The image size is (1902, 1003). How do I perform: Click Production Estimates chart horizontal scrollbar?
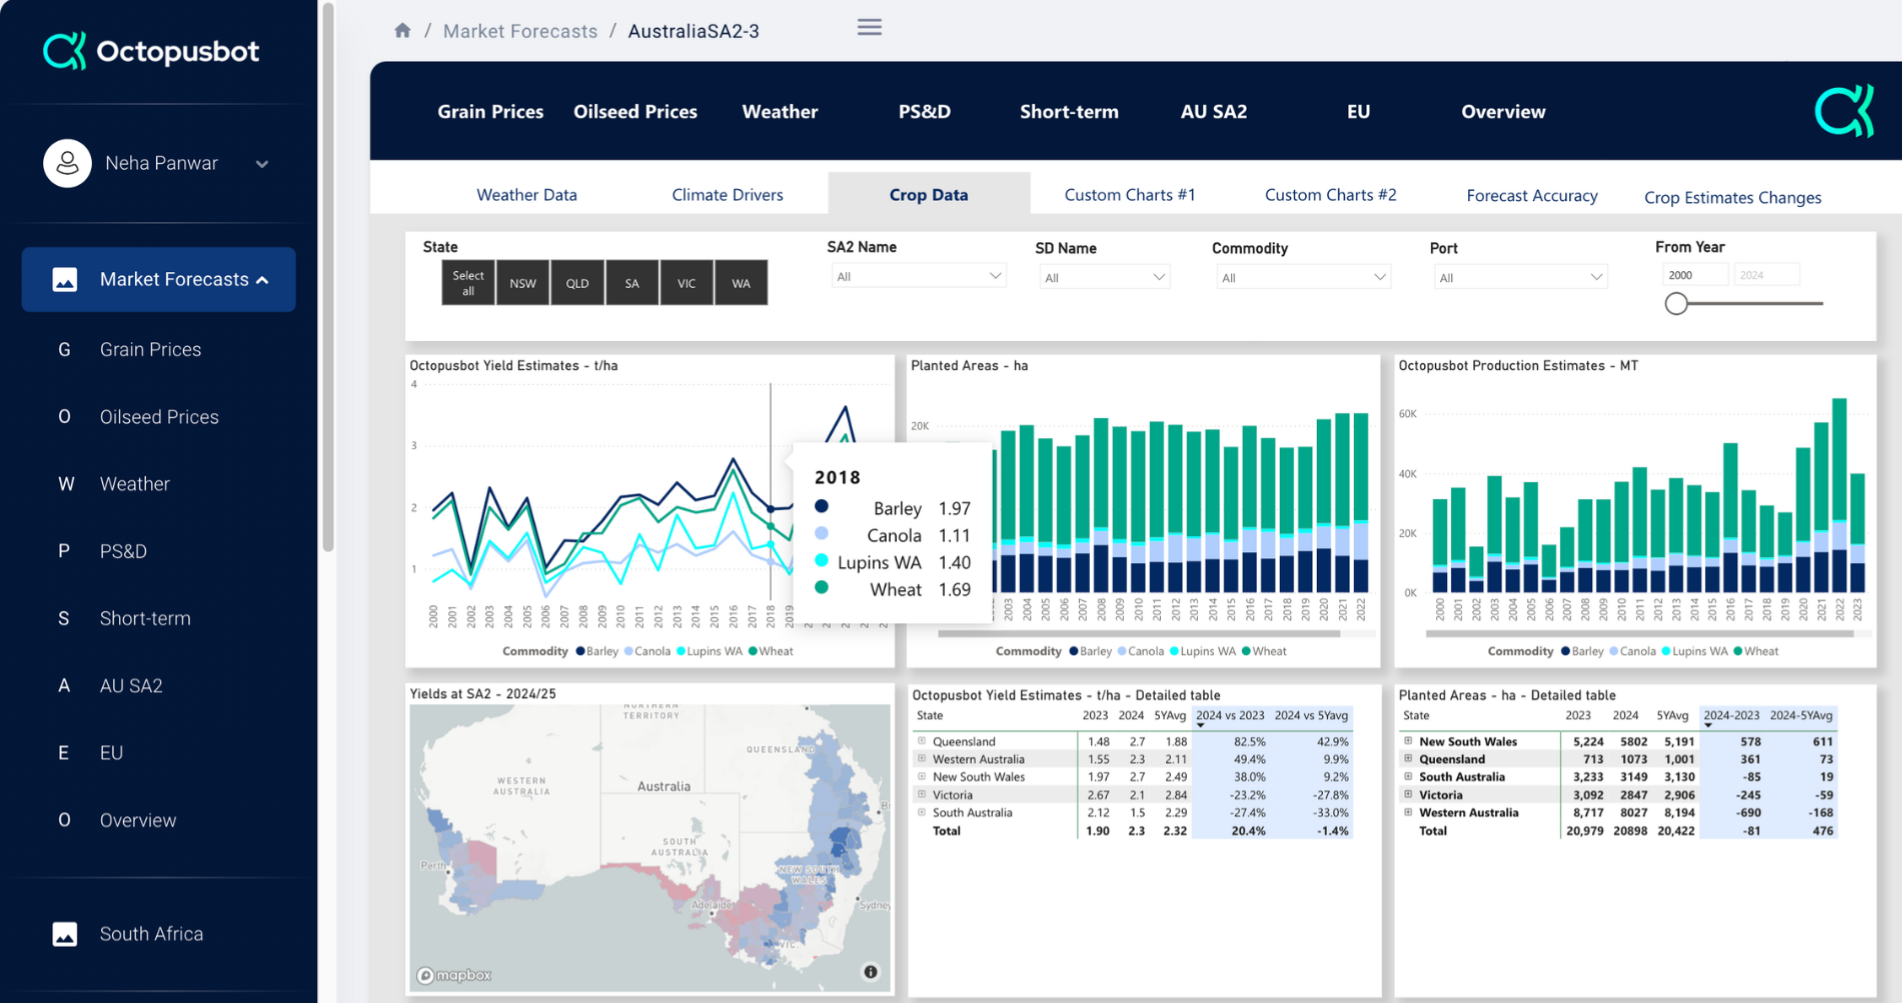click(1640, 634)
